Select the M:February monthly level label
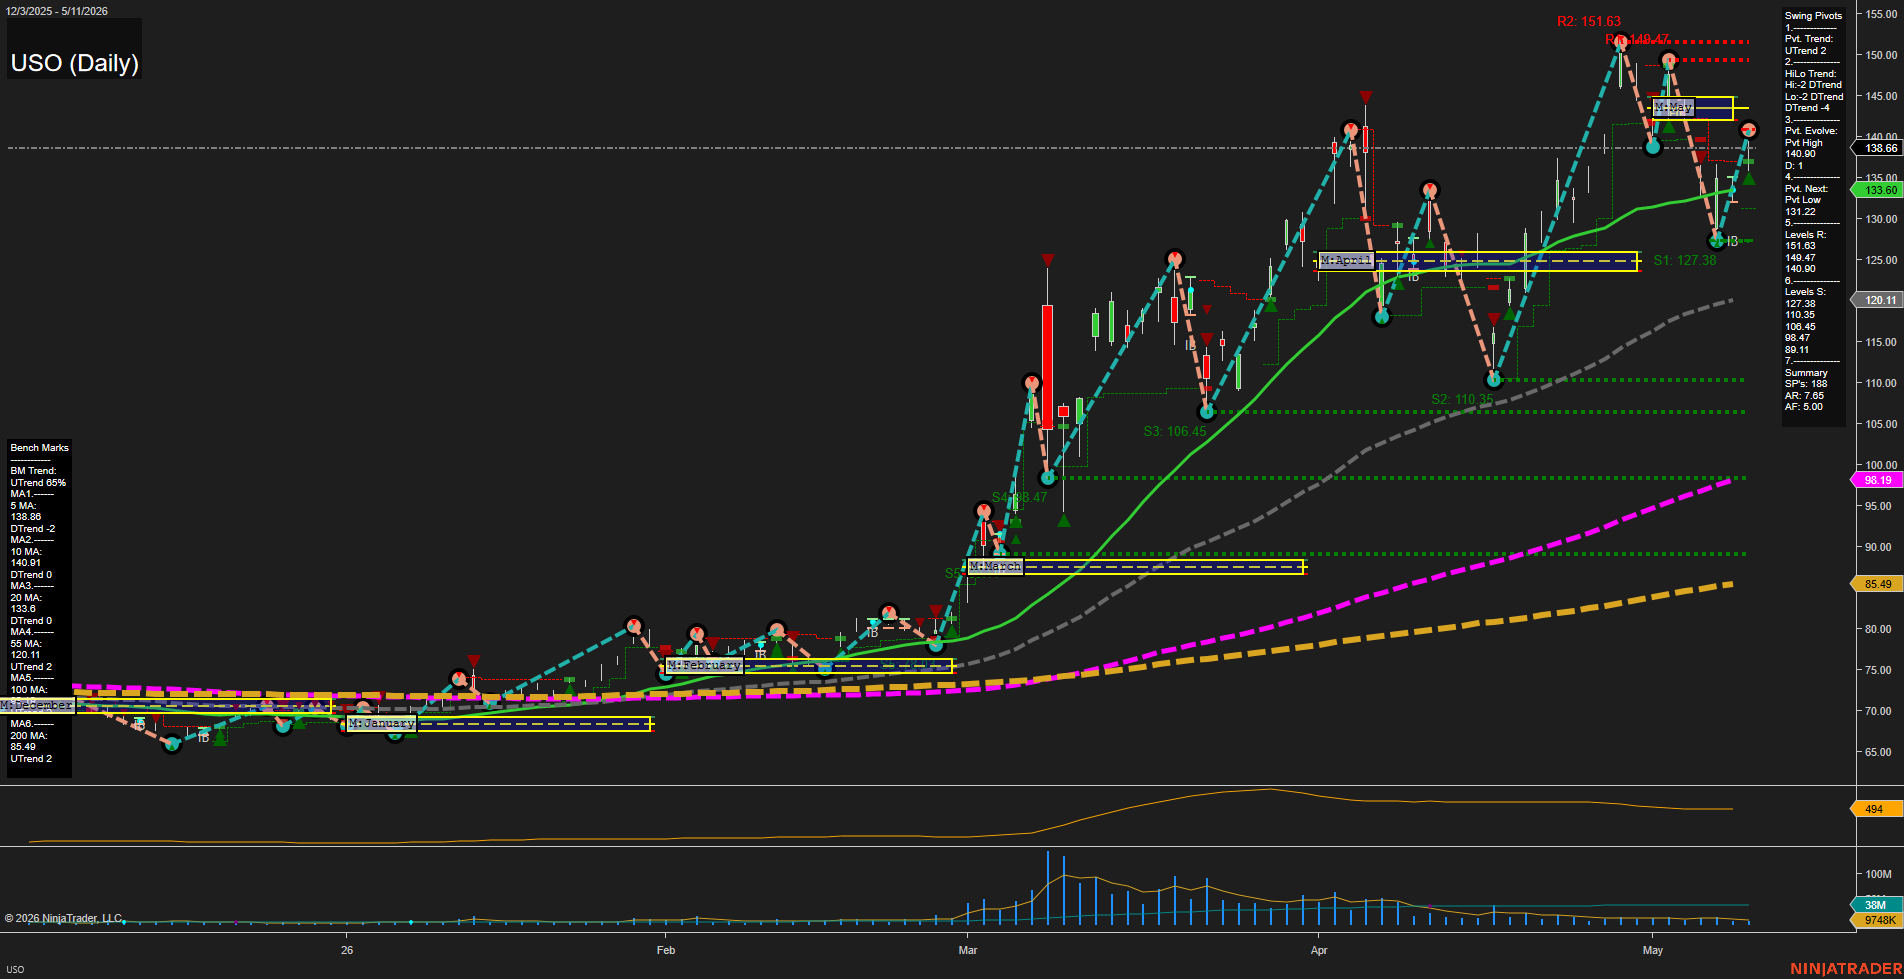 (x=704, y=665)
